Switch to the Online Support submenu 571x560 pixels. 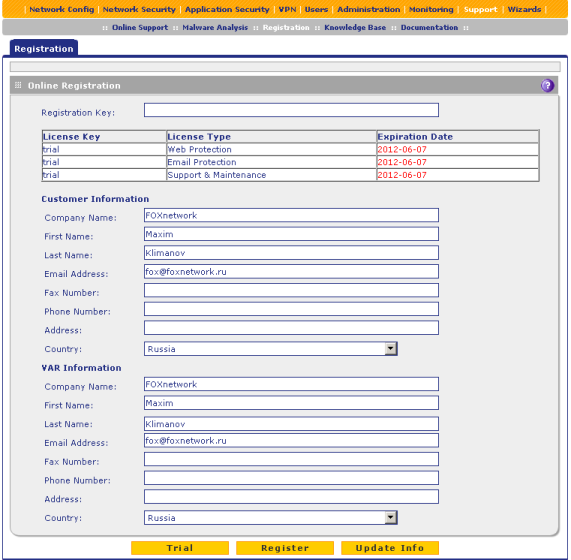[x=140, y=28]
